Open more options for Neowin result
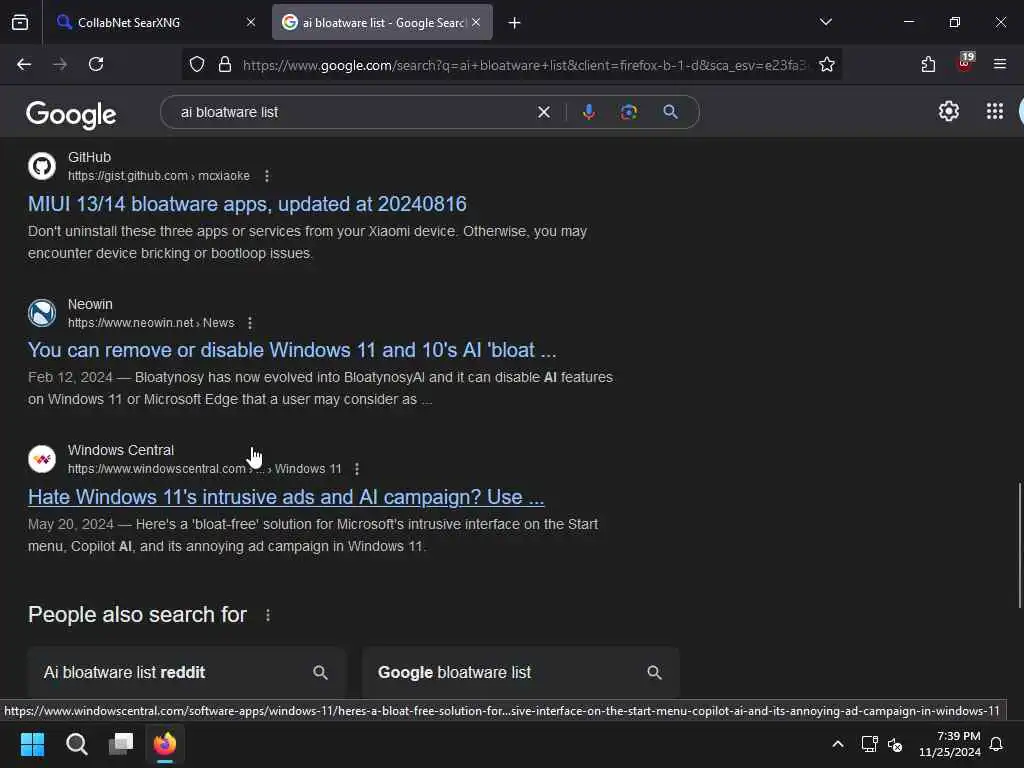The height and width of the screenshot is (768, 1024). 250,323
